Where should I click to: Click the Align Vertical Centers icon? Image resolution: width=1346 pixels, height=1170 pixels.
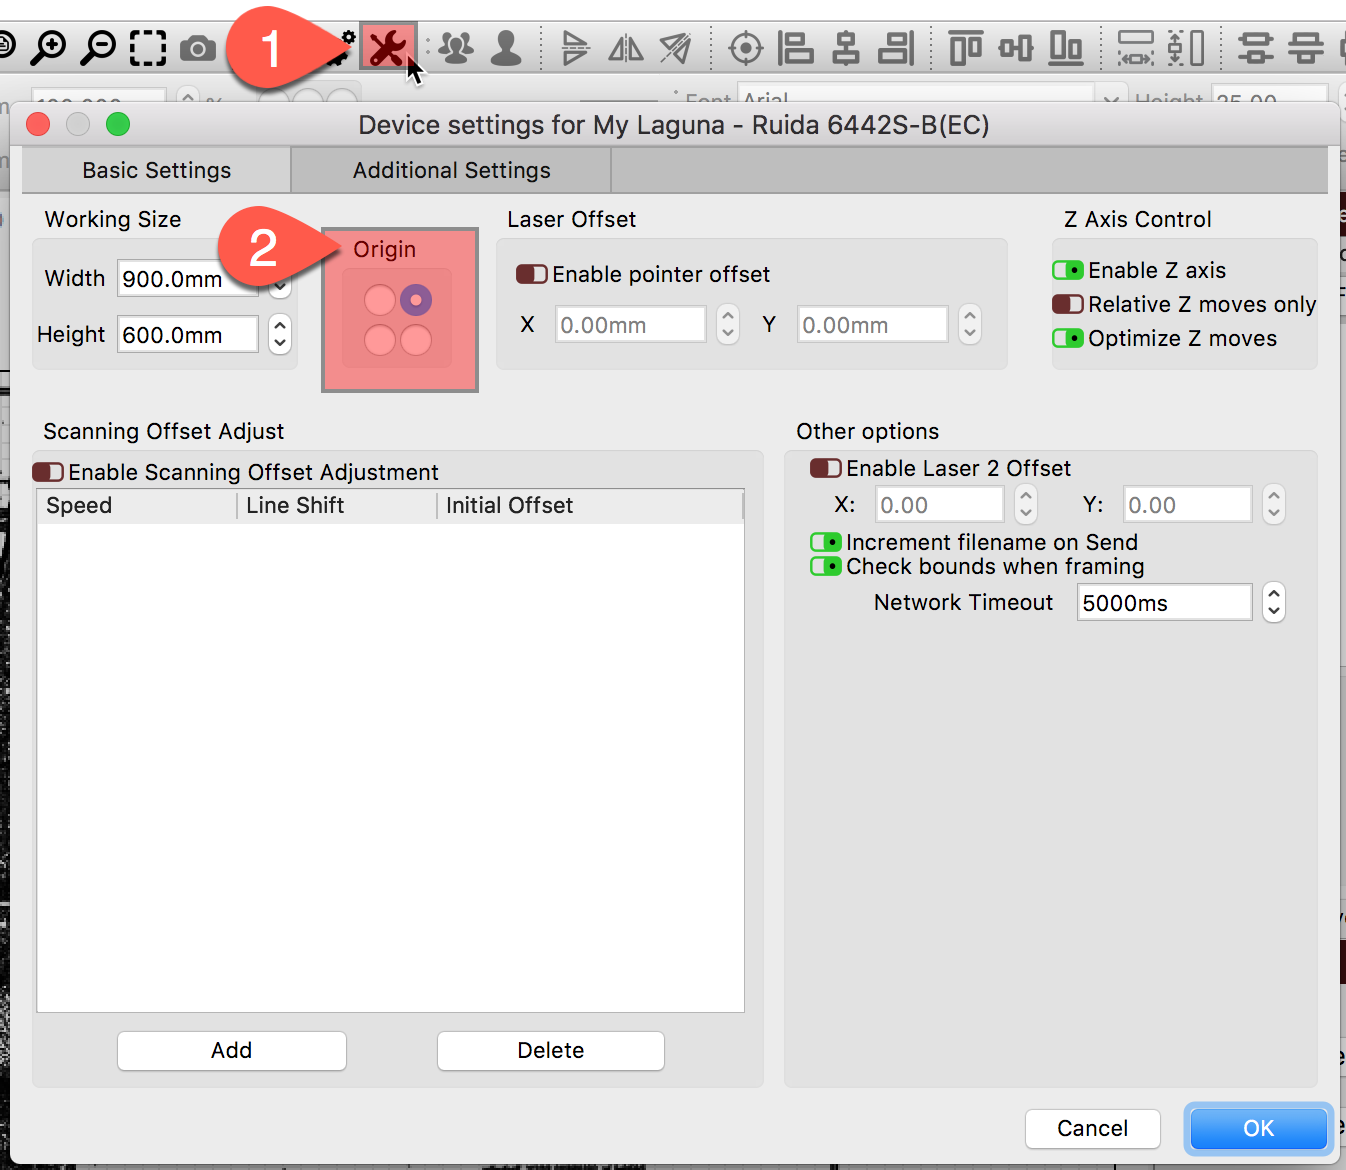pos(1016,47)
